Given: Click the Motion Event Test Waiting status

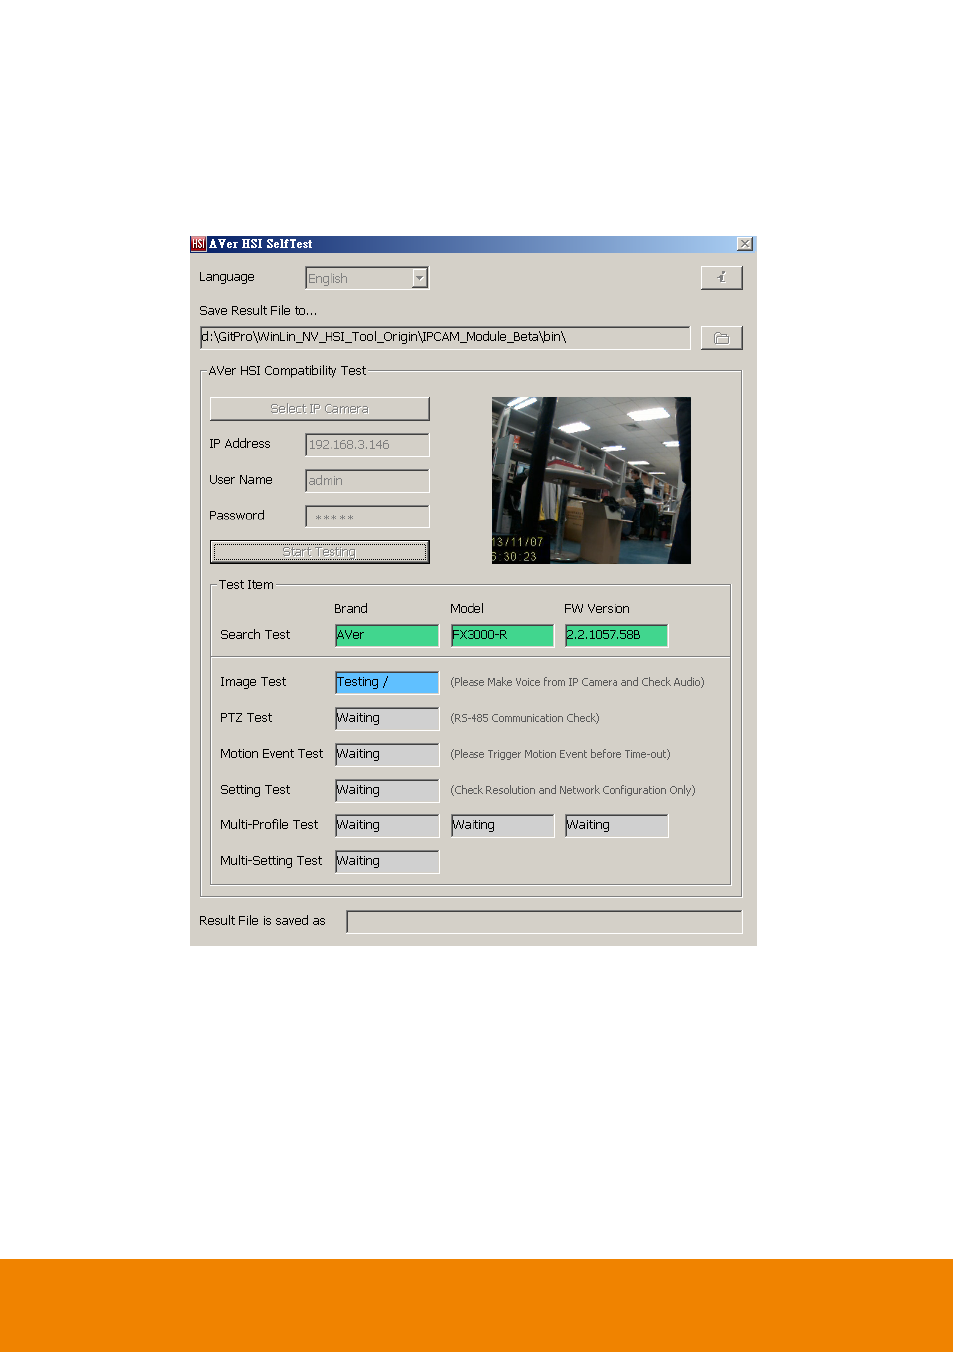Looking at the screenshot, I should 387,754.
